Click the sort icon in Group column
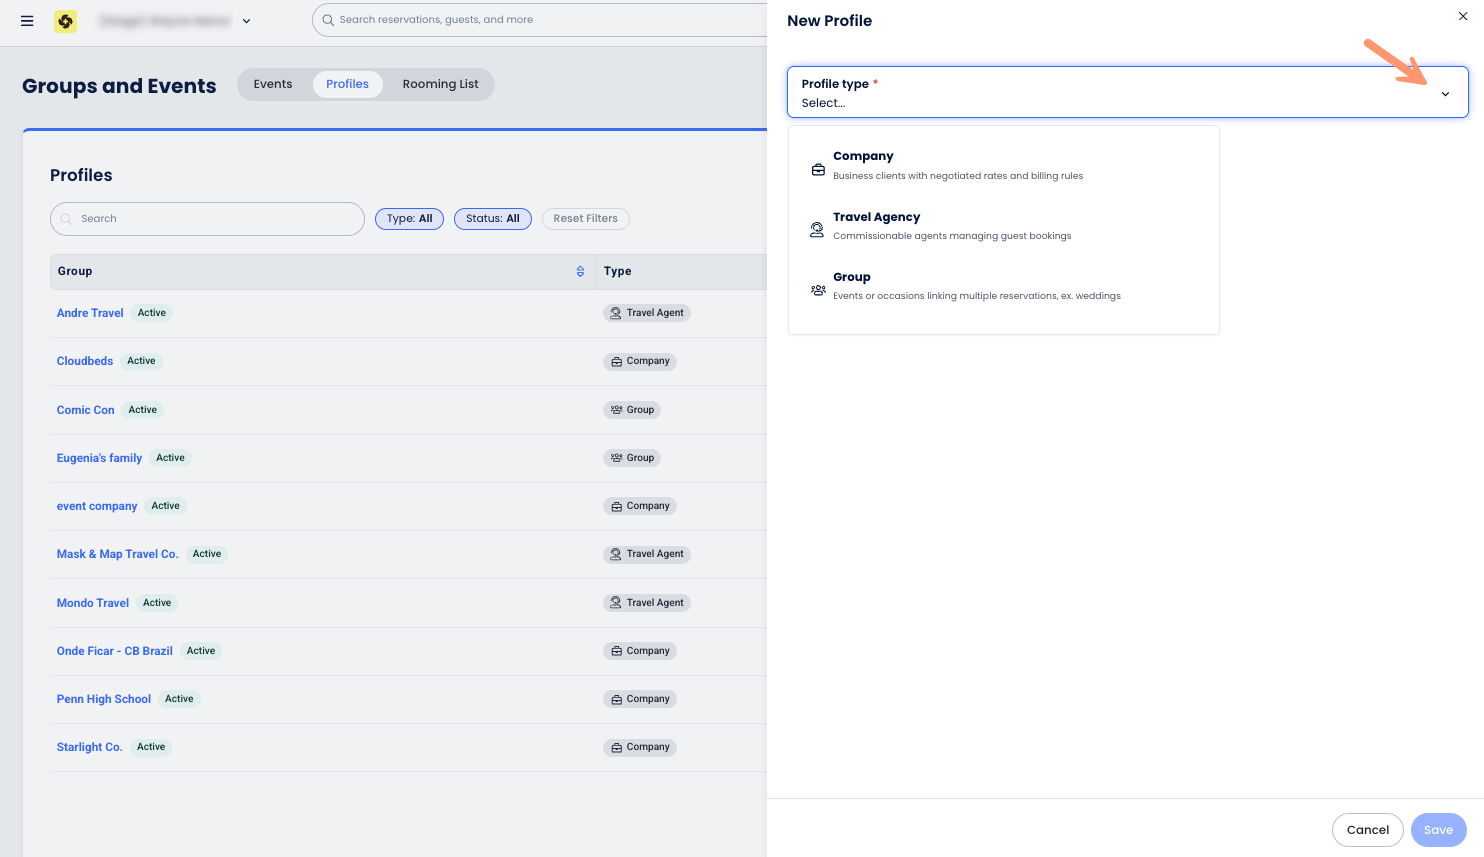 pos(580,272)
